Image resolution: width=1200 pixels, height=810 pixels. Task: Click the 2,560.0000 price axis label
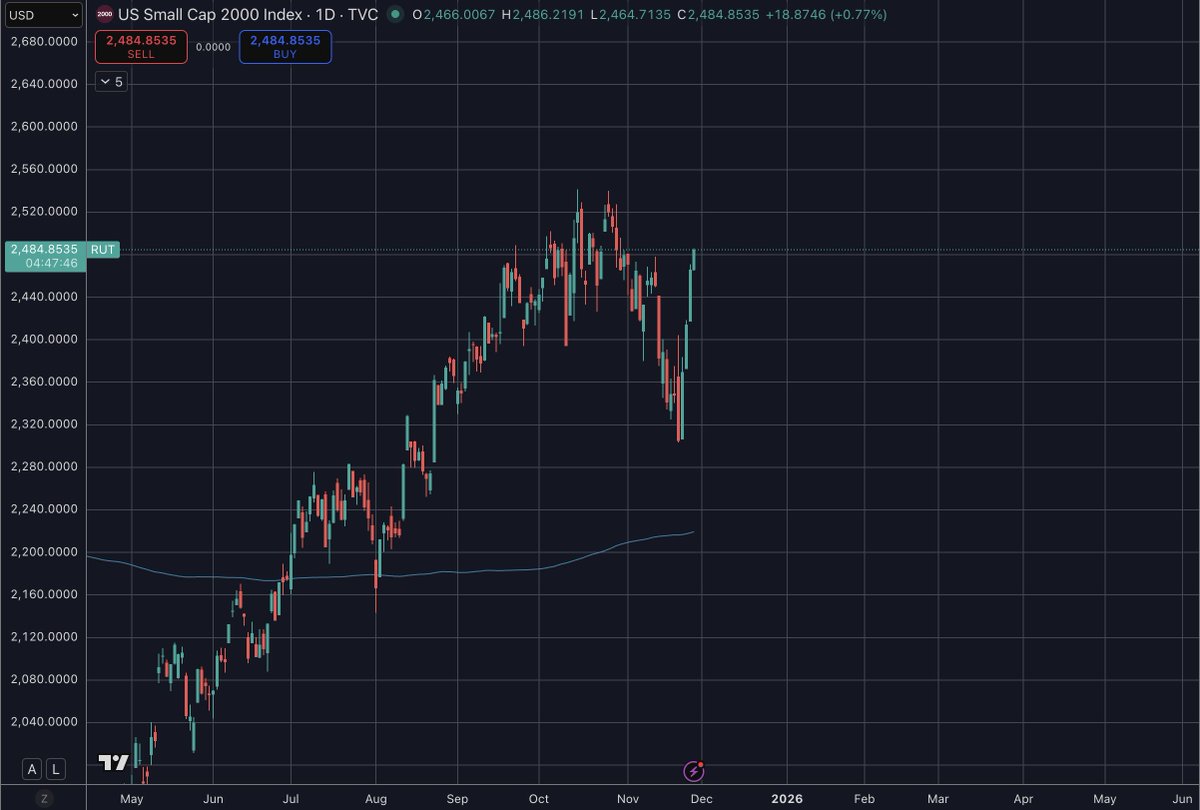[x=43, y=169]
